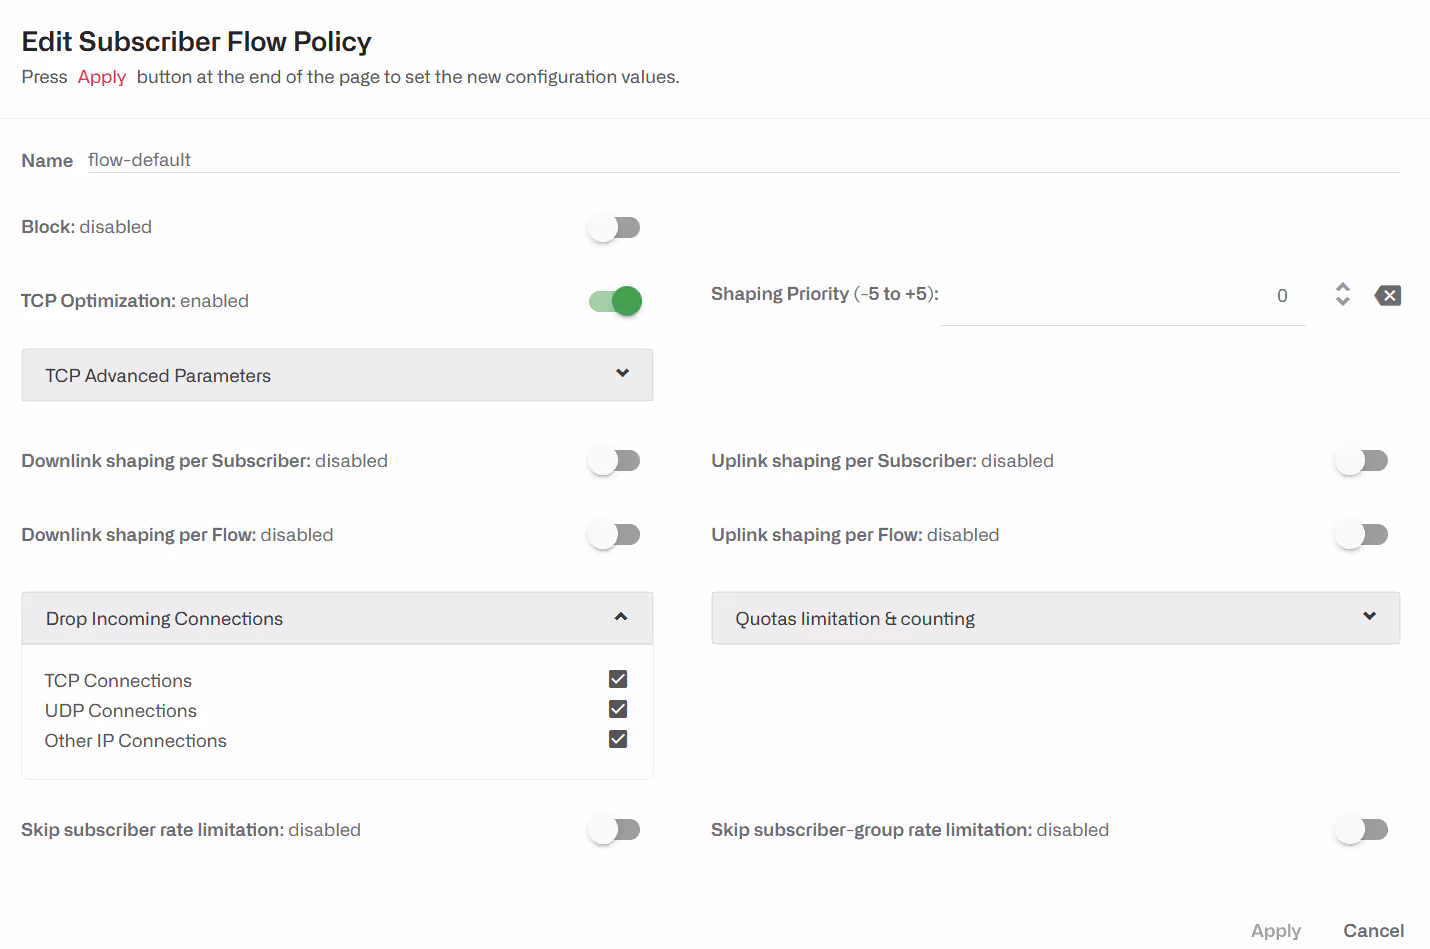The width and height of the screenshot is (1430, 949).
Task: Turn on Uplink shaping per Flow
Action: pyautogui.click(x=1362, y=535)
